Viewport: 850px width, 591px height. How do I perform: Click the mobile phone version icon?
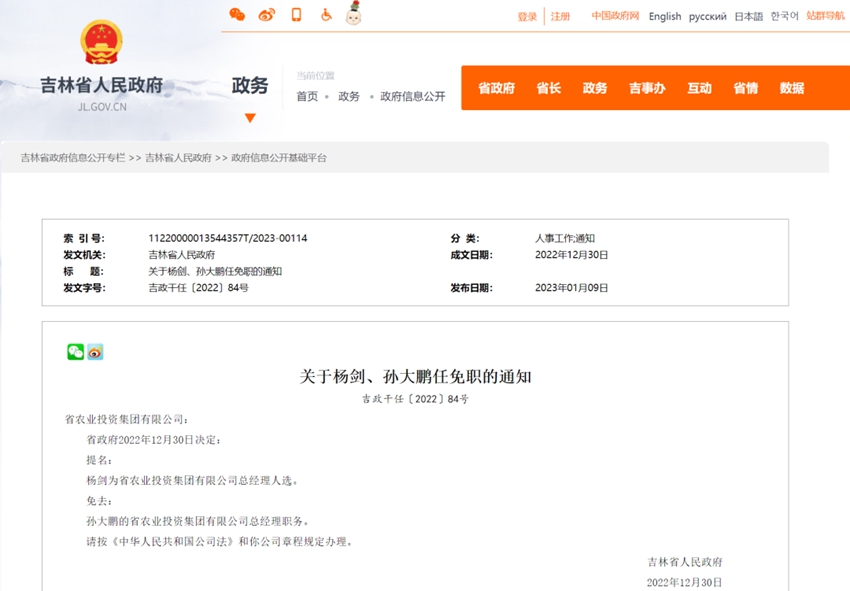pyautogui.click(x=296, y=15)
